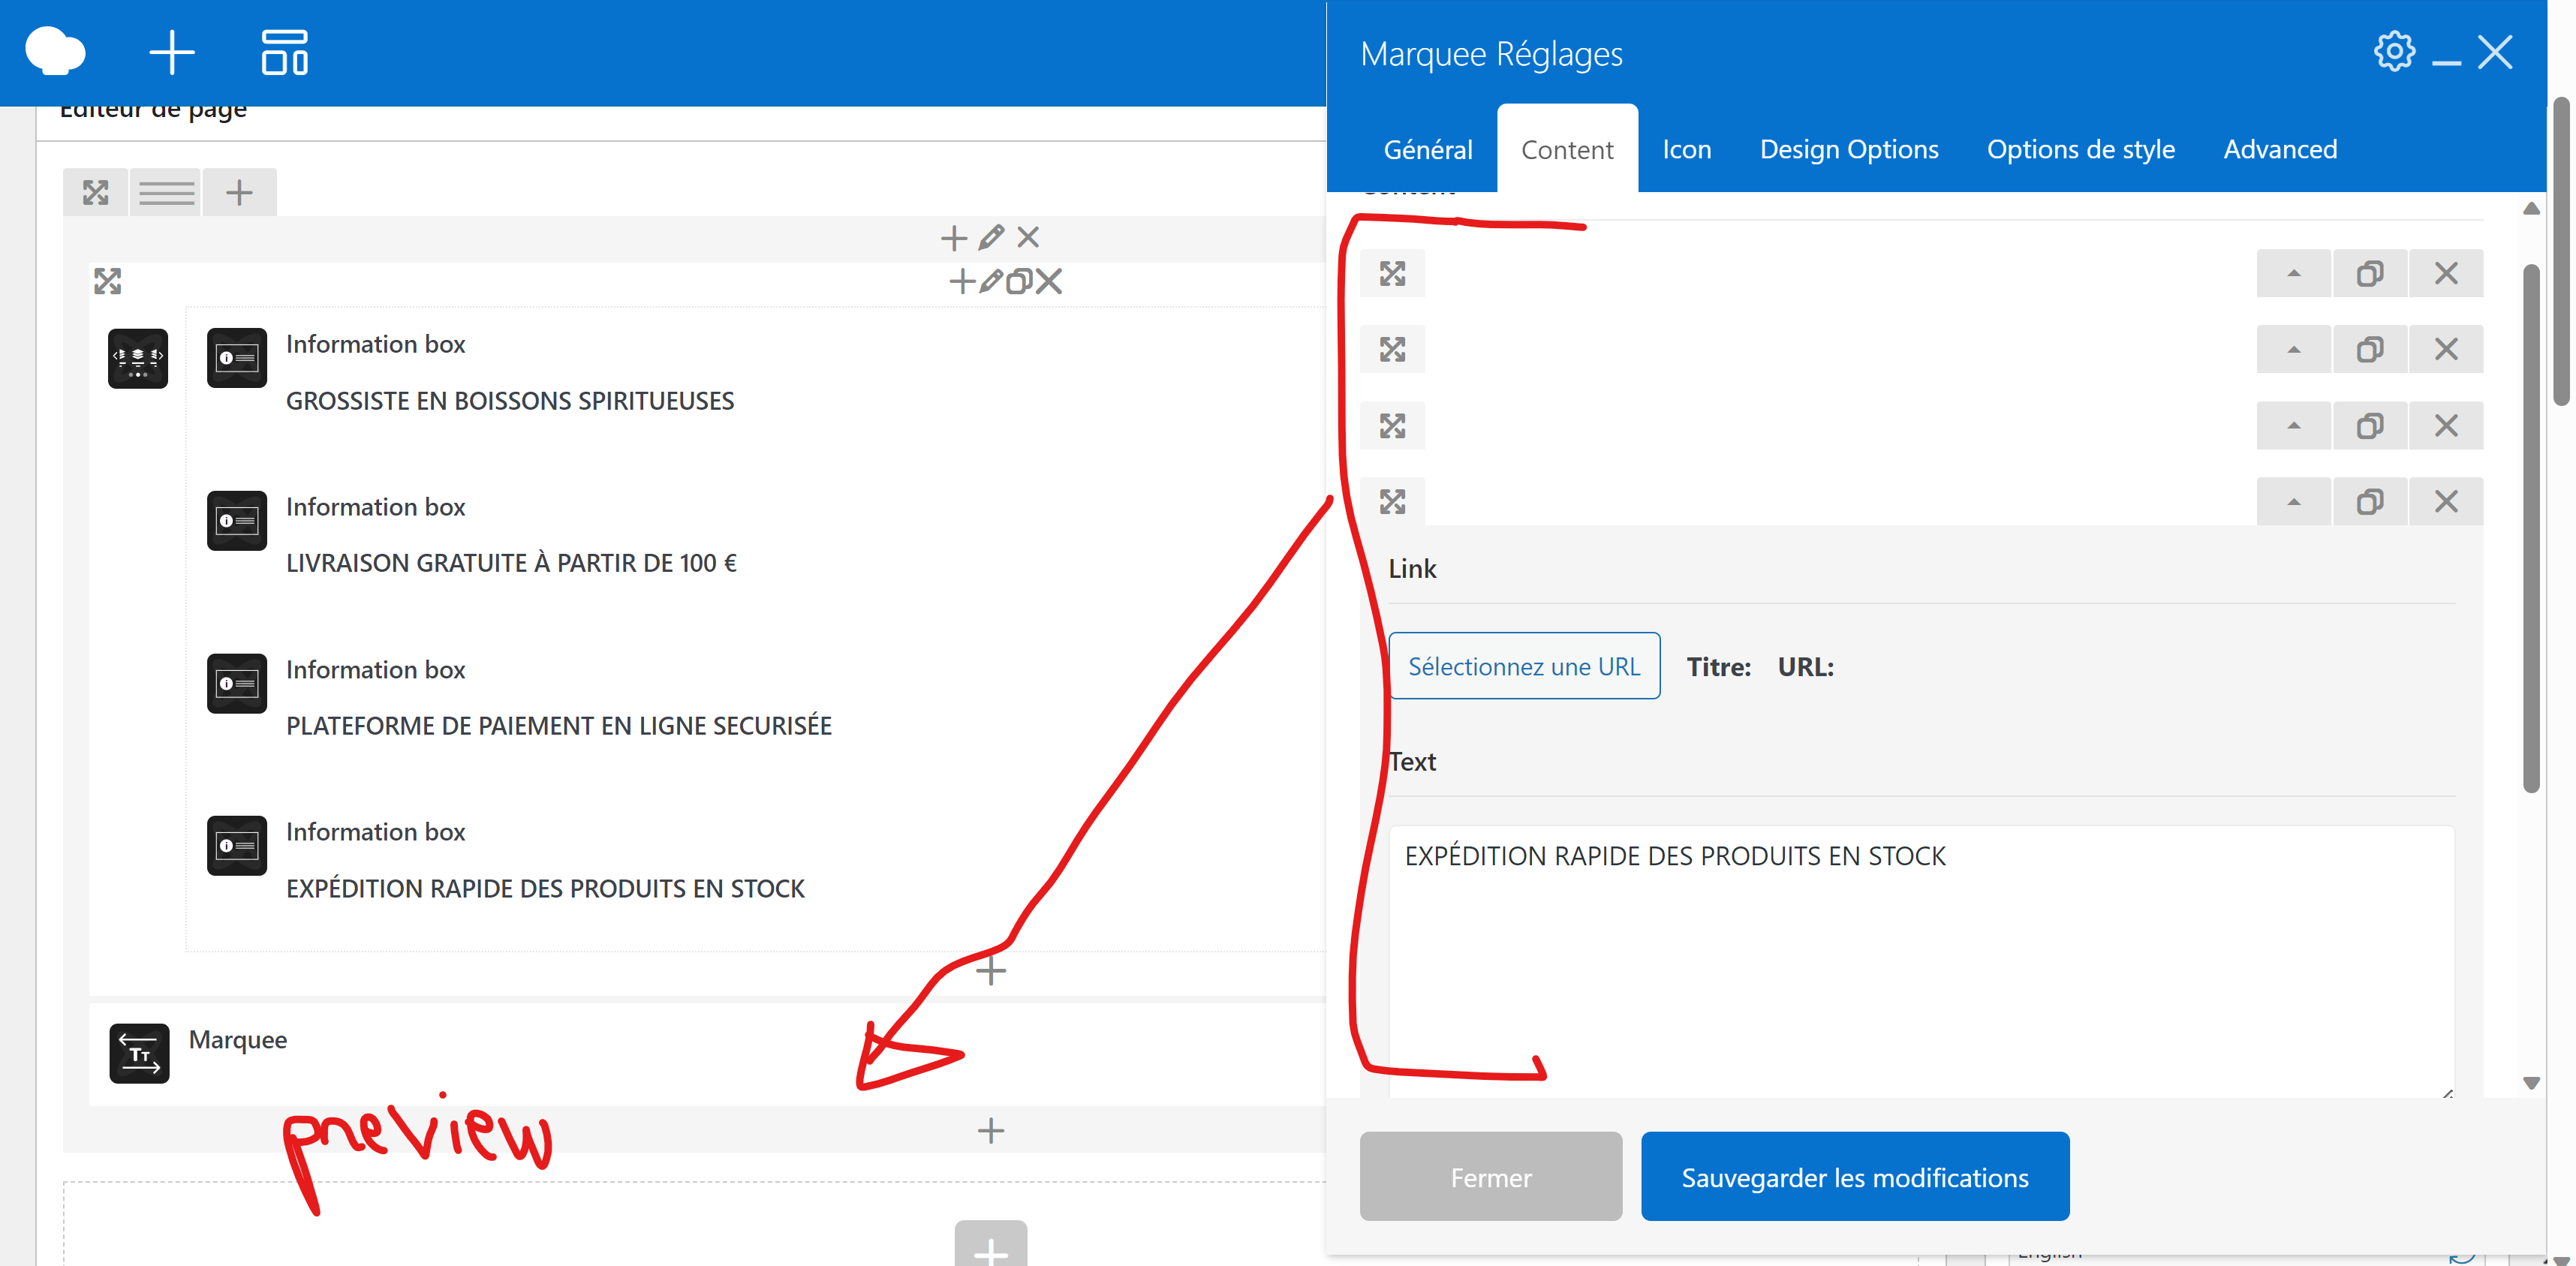Edit the inner row with its pencil icon
This screenshot has height=1266, width=2576.
point(990,281)
